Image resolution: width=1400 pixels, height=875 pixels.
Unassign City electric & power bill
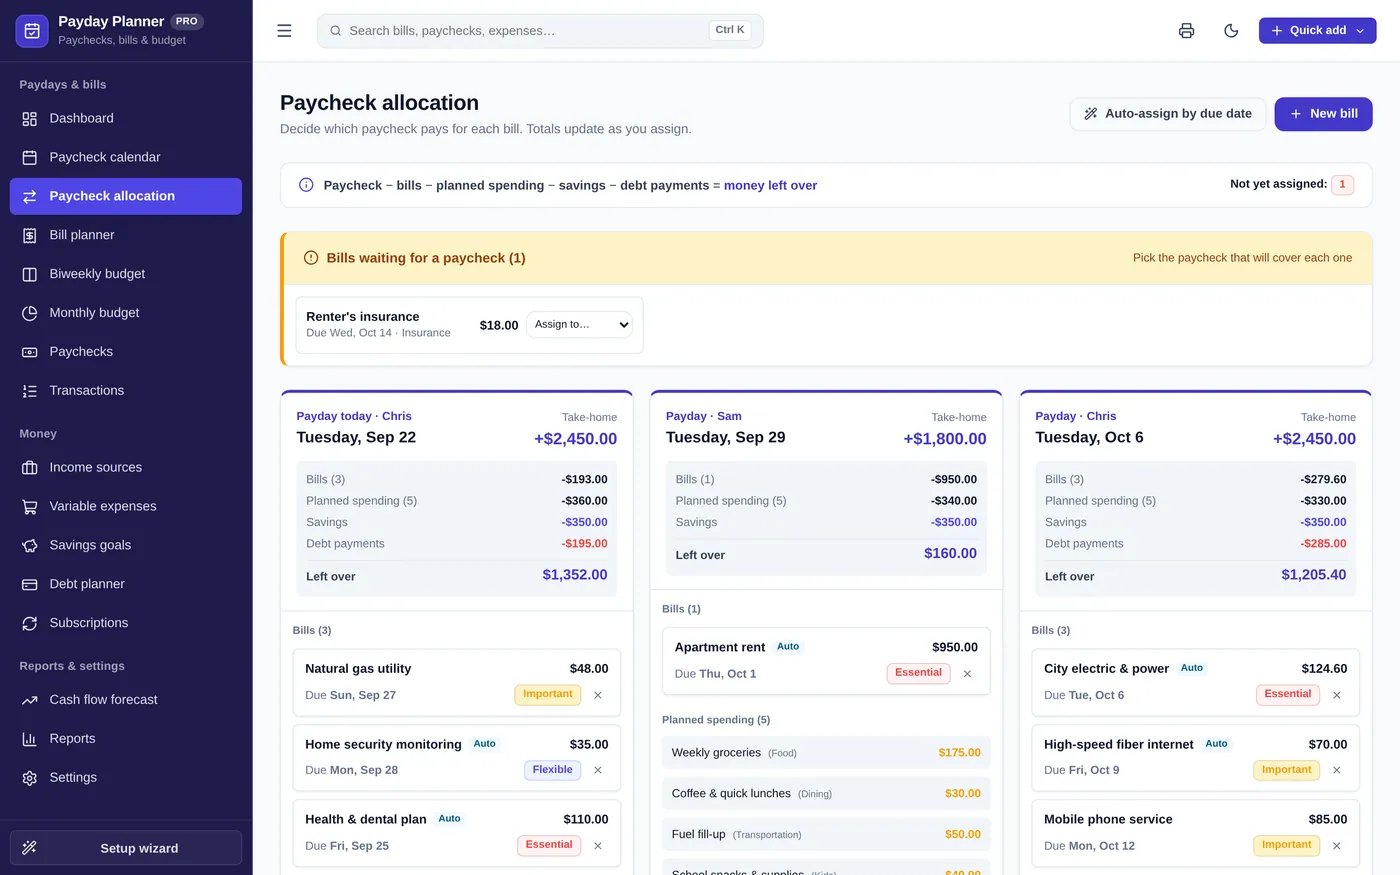[x=1337, y=695]
